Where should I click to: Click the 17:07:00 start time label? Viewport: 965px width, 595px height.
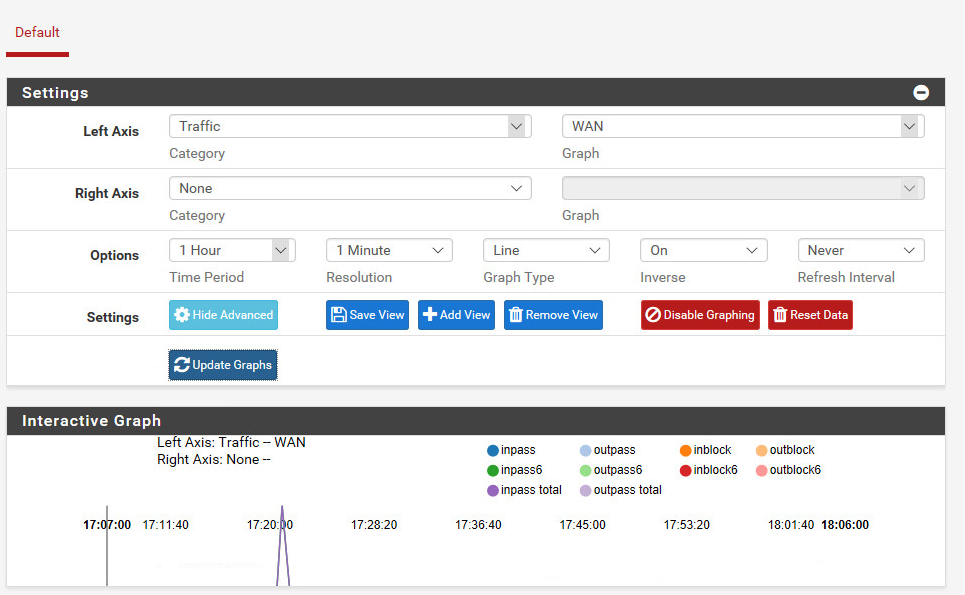click(107, 525)
